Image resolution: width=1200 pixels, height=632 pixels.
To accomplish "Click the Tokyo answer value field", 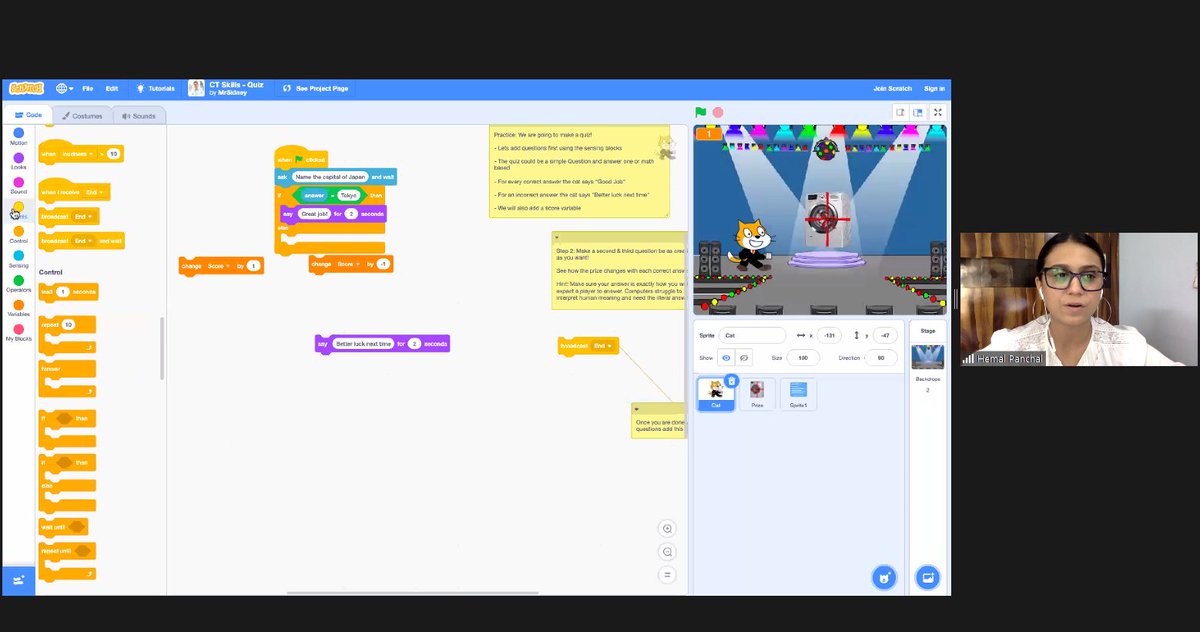I will tap(349, 195).
